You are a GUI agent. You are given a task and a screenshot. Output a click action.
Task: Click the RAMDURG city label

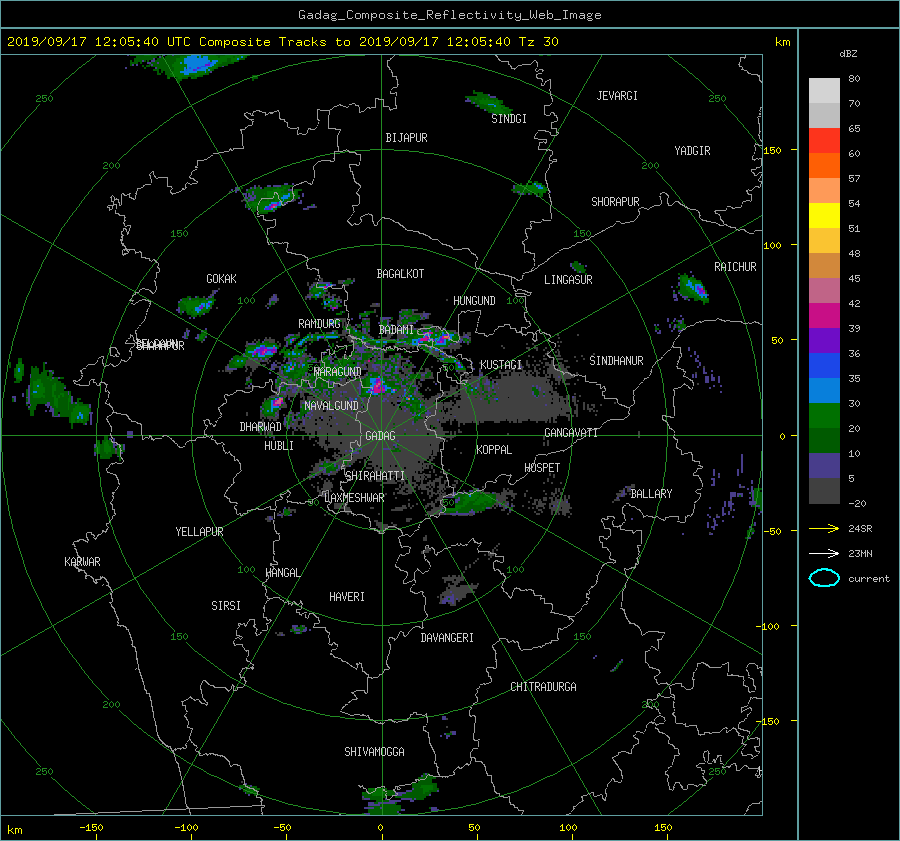click(319, 324)
